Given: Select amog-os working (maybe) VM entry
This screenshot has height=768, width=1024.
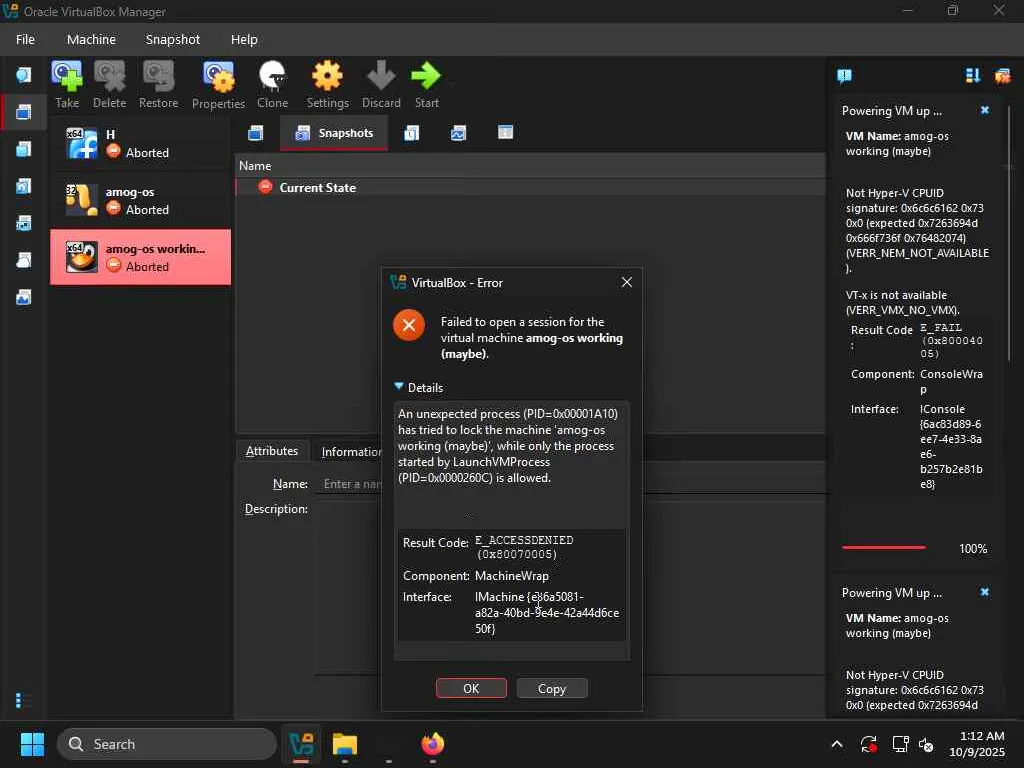Looking at the screenshot, I should pyautogui.click(x=140, y=257).
